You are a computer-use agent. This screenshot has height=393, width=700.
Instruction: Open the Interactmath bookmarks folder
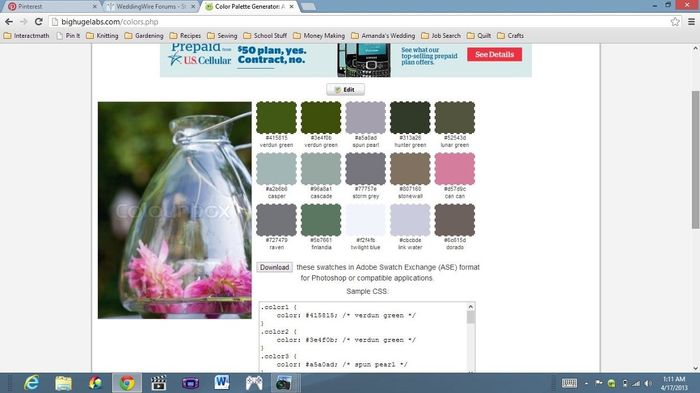[27, 36]
